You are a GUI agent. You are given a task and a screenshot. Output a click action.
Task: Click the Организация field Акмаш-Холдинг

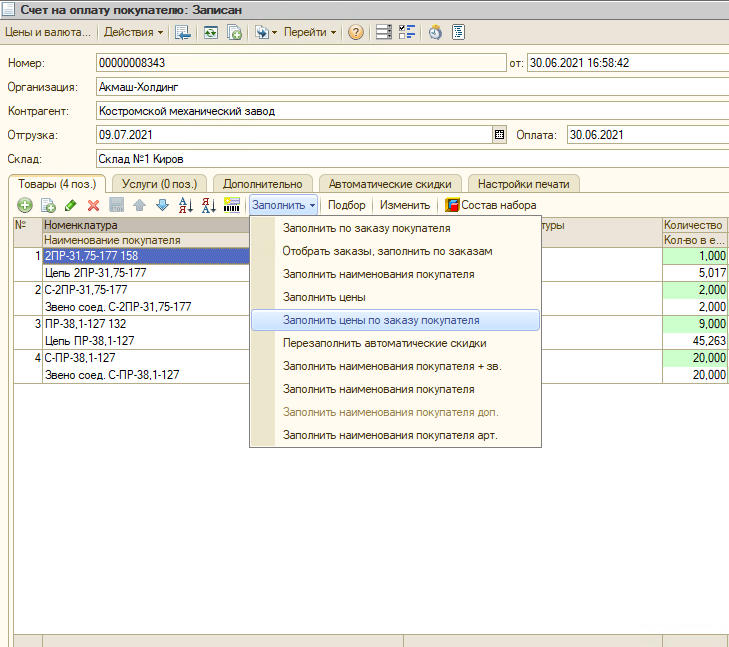tap(412, 87)
